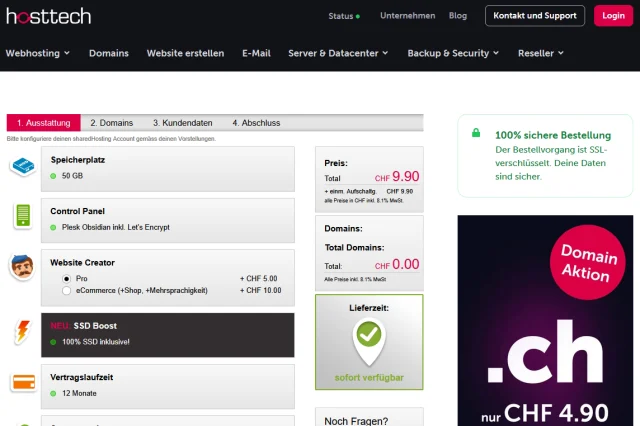This screenshot has width=640, height=426.
Task: Click the Speicherplatz disk icon
Action: coord(23,166)
